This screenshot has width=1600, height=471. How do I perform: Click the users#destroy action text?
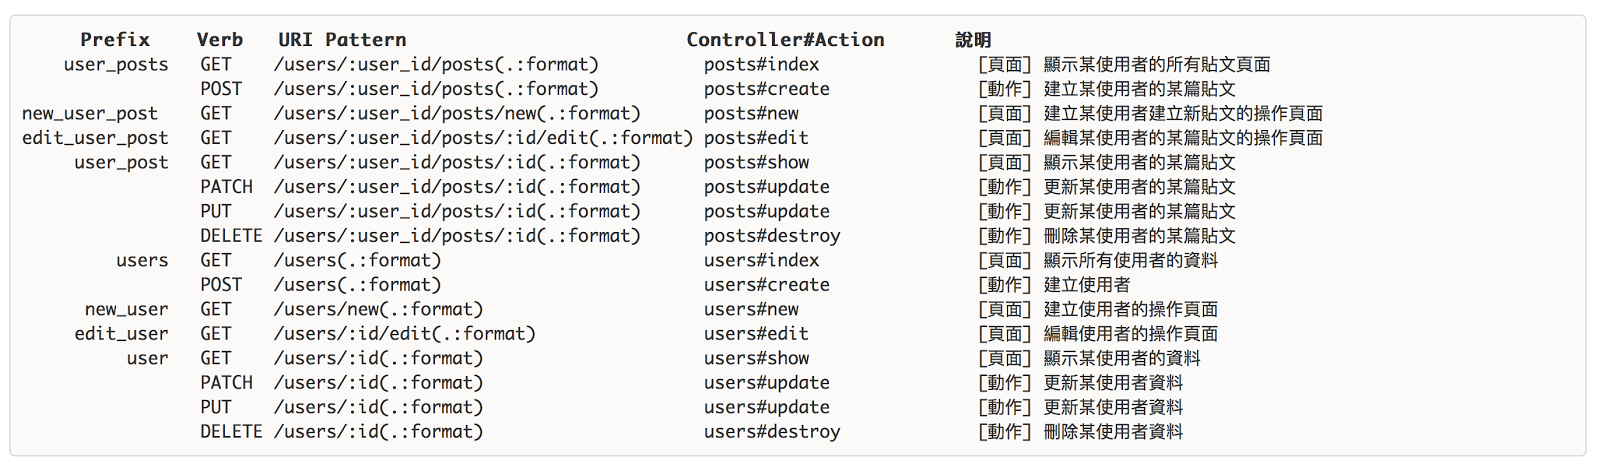coord(772,432)
